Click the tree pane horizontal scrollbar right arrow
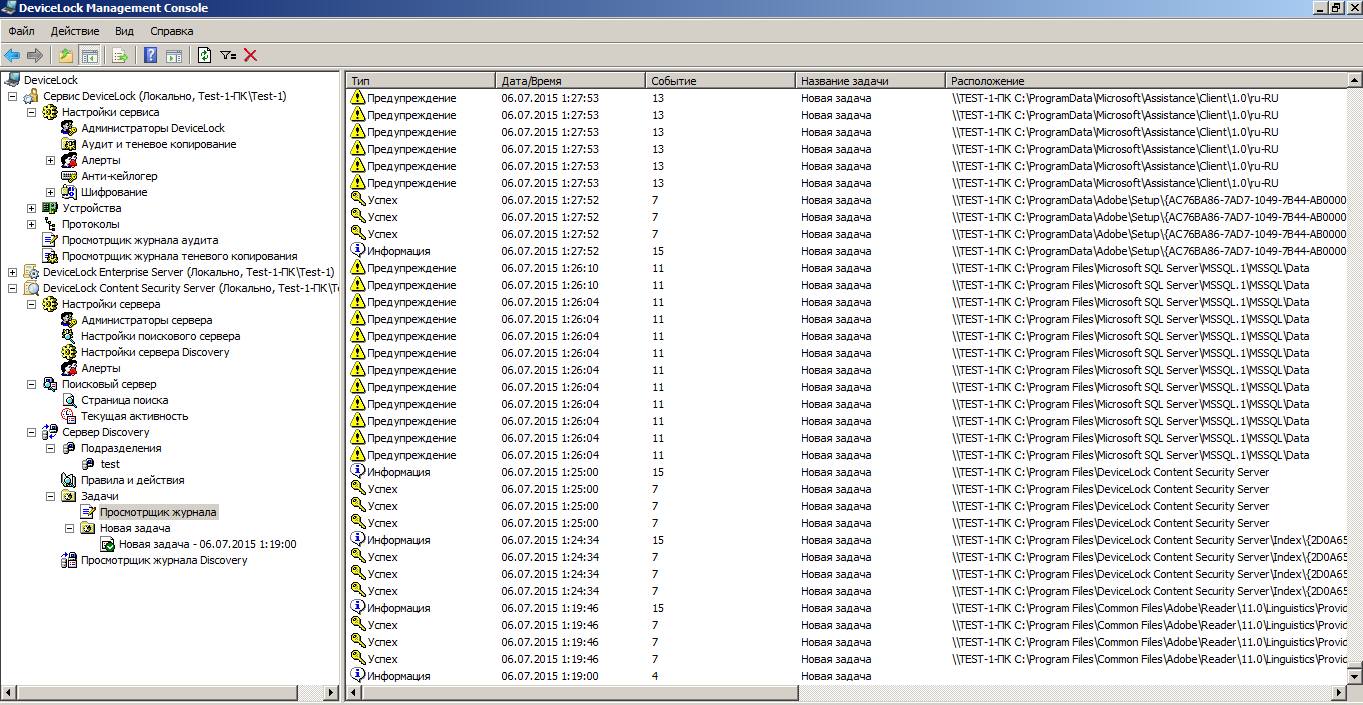 333,692
